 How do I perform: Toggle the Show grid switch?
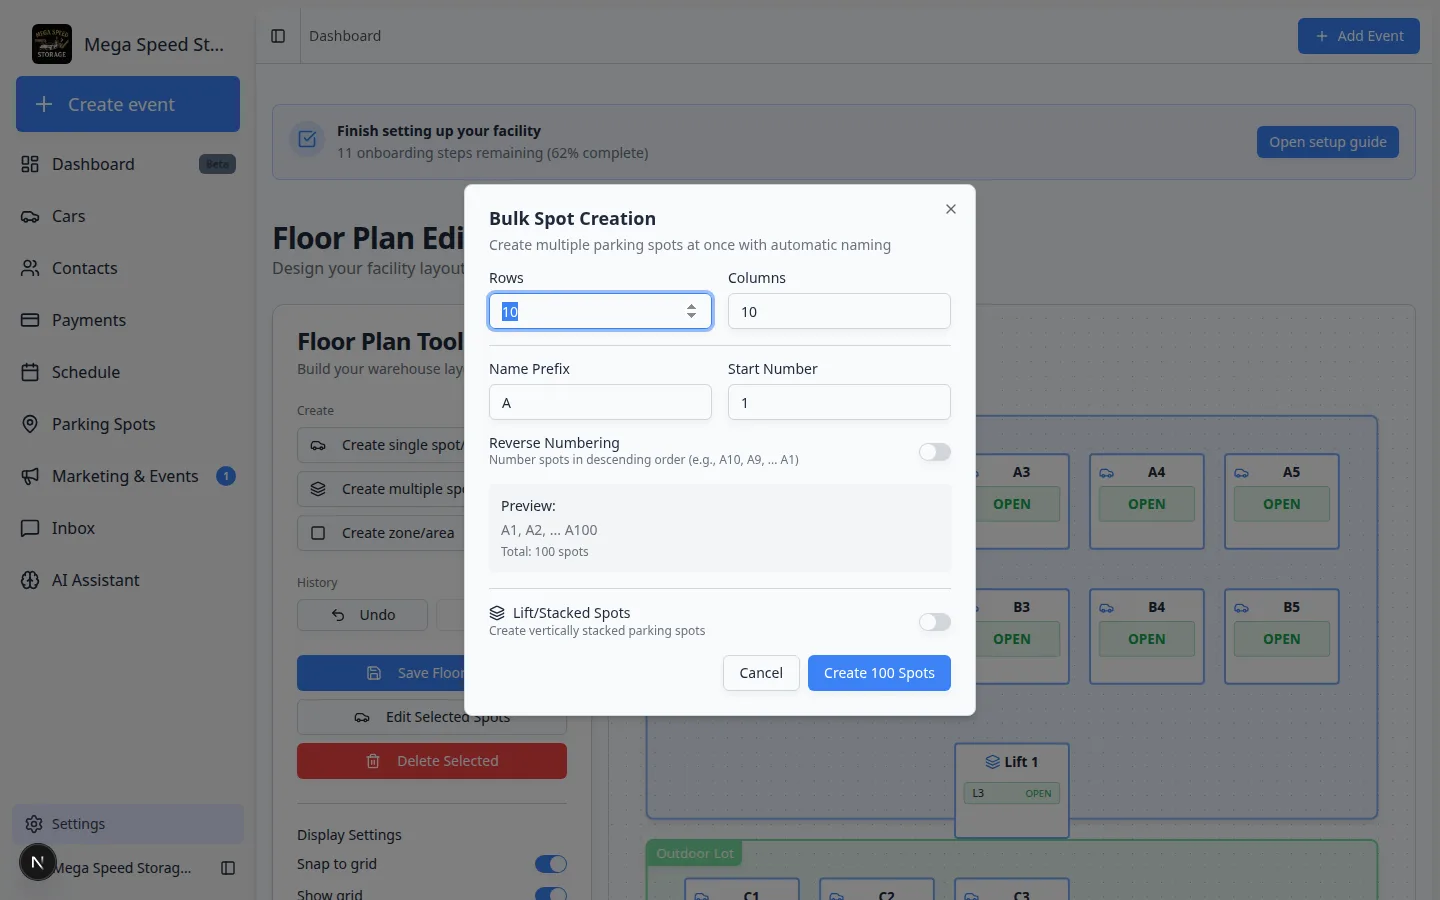pos(551,894)
